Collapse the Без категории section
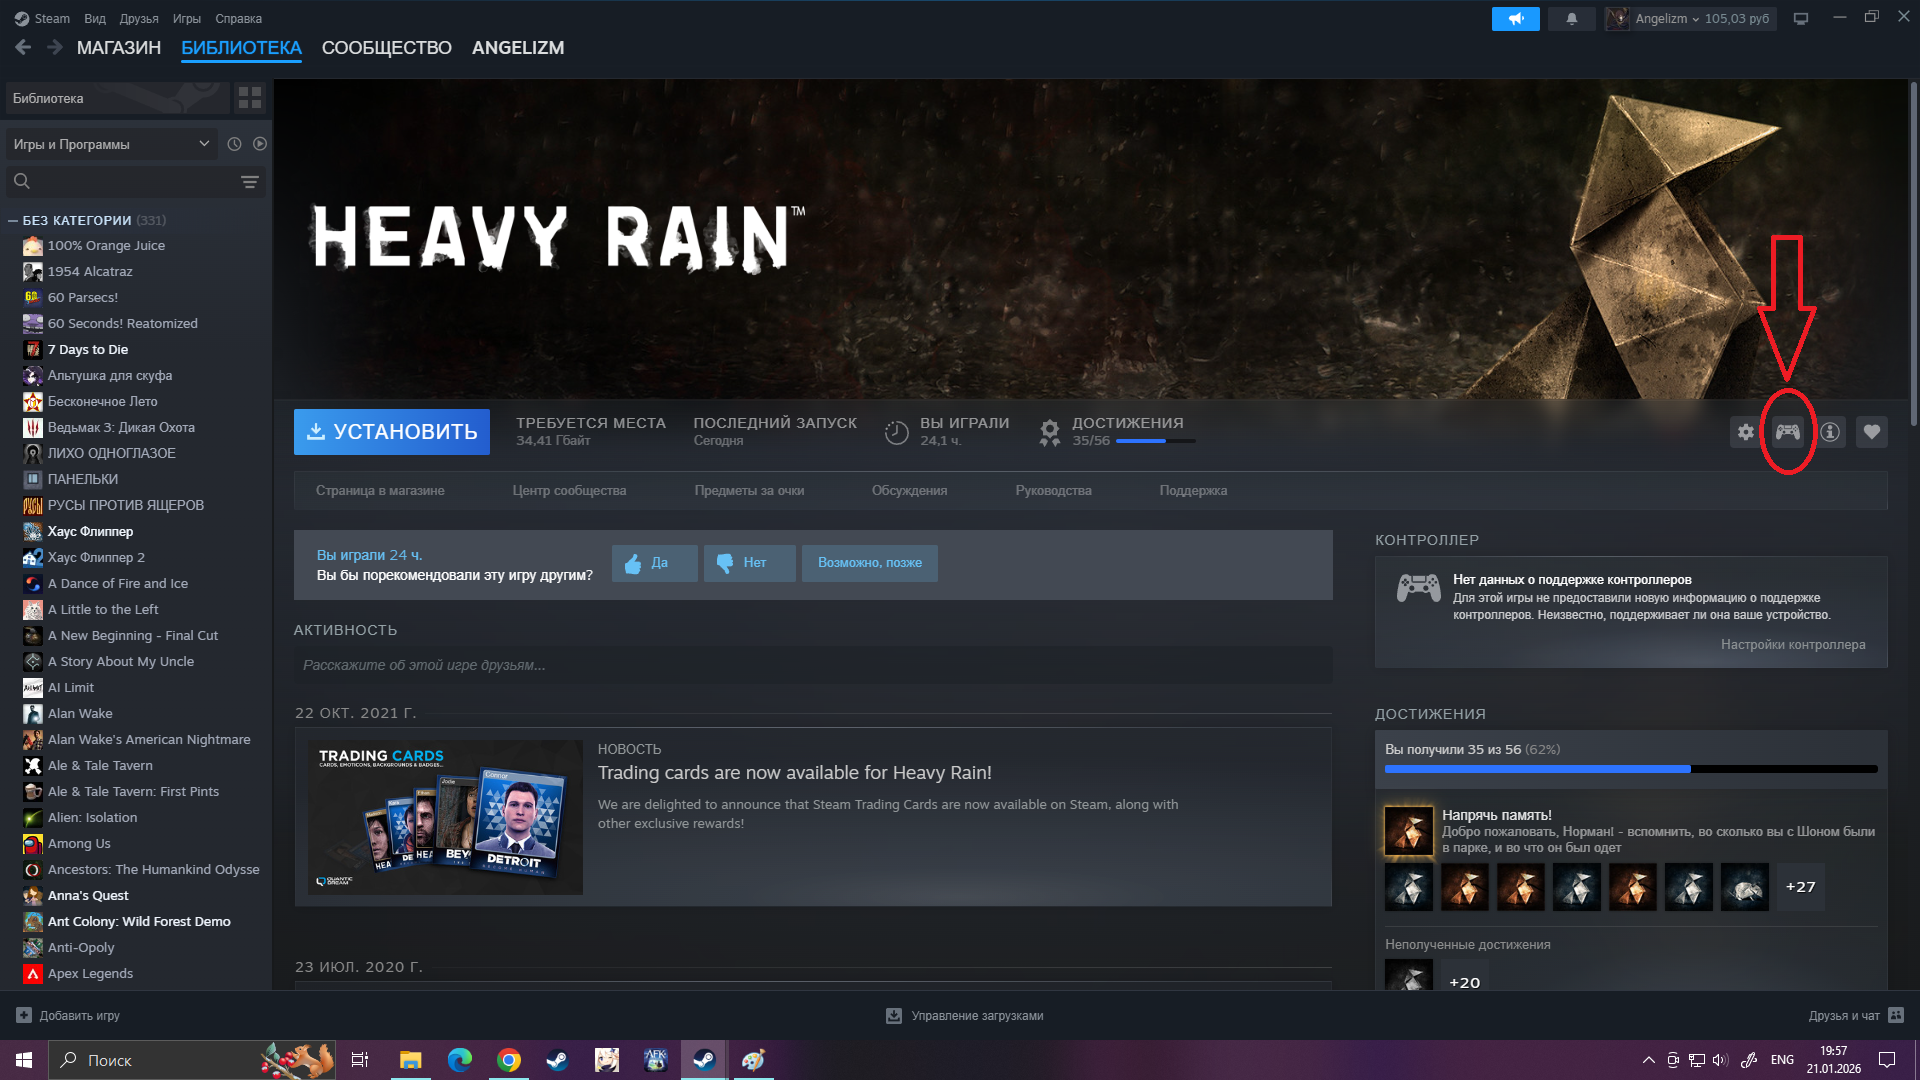Viewport: 1920px width, 1080px height. click(x=13, y=221)
